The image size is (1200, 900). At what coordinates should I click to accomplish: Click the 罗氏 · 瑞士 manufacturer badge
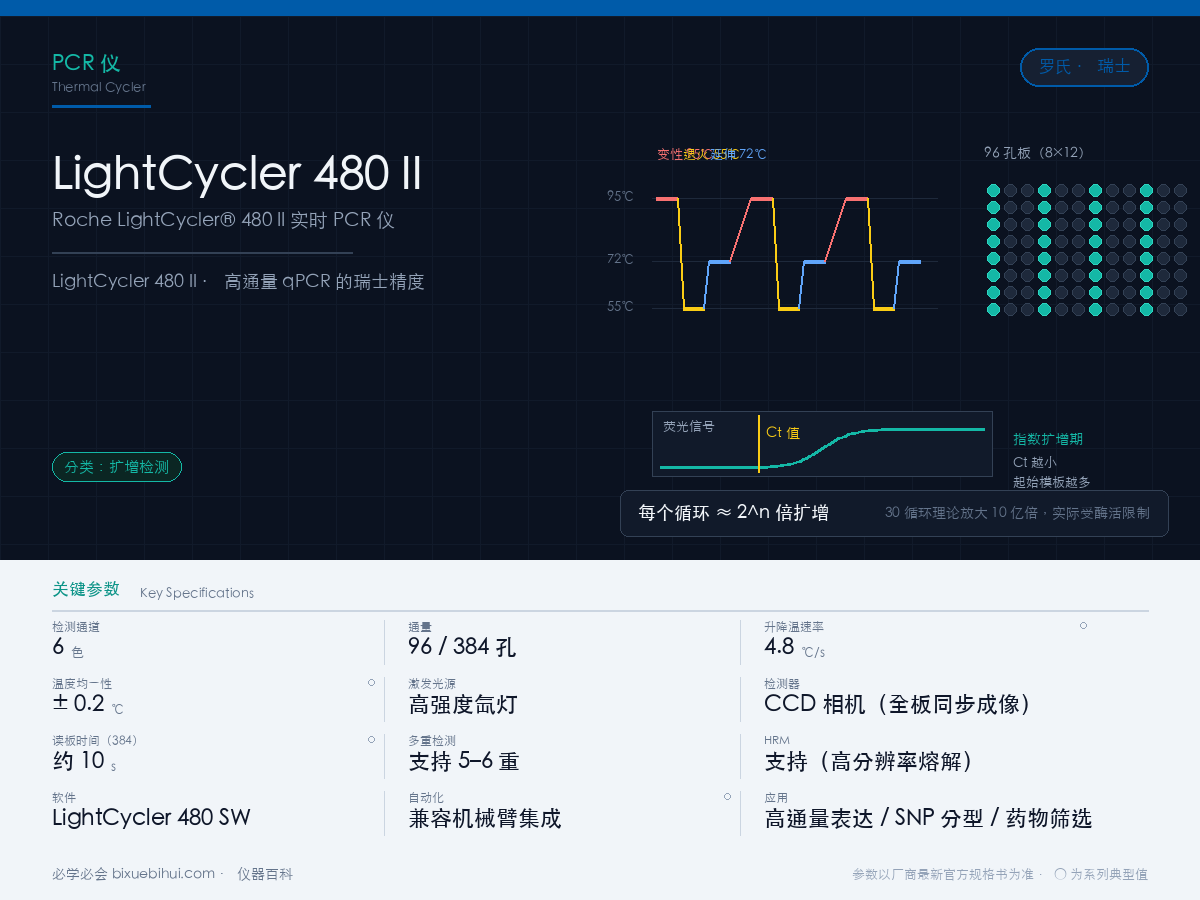[1084, 67]
